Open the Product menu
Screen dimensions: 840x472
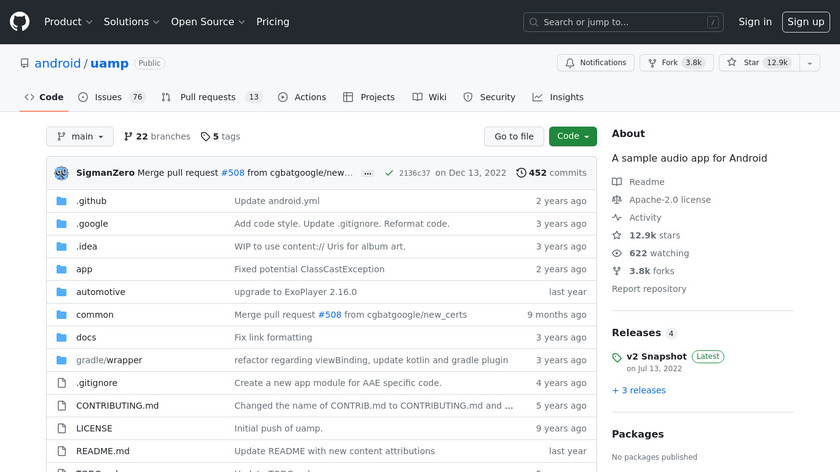coord(68,22)
